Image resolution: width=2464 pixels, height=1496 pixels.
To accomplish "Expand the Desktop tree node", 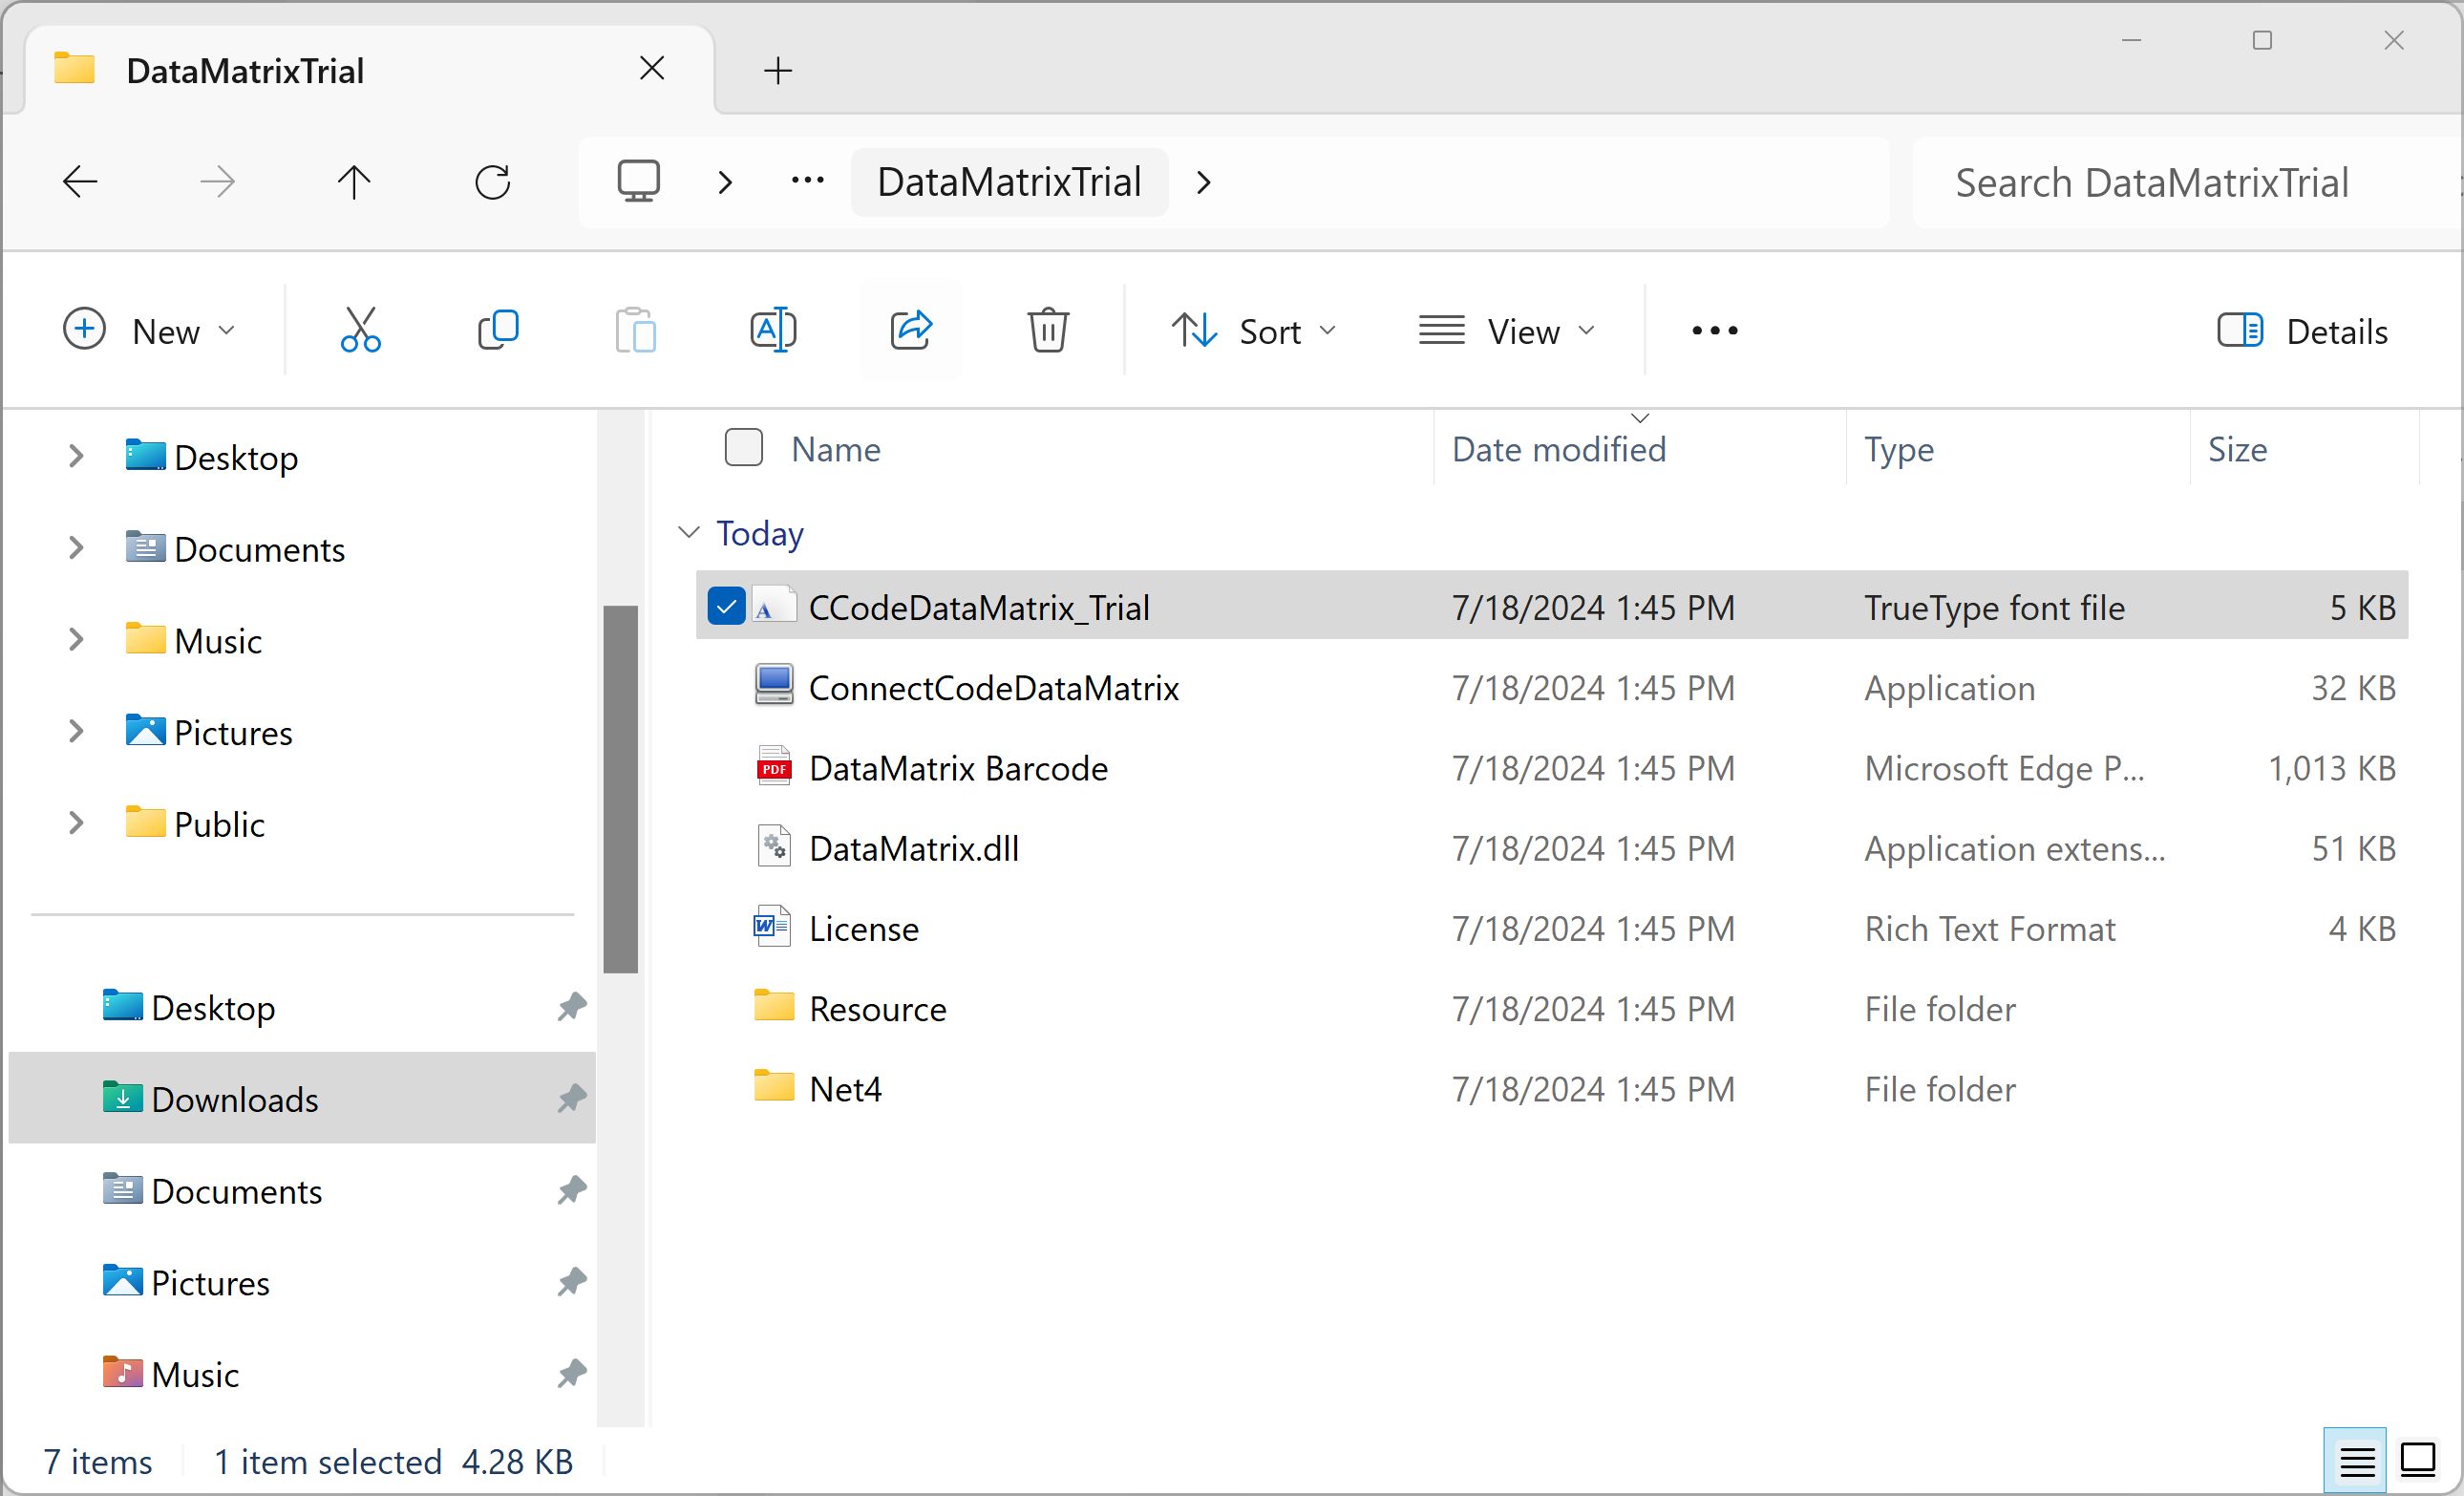I will pyautogui.click(x=76, y=457).
